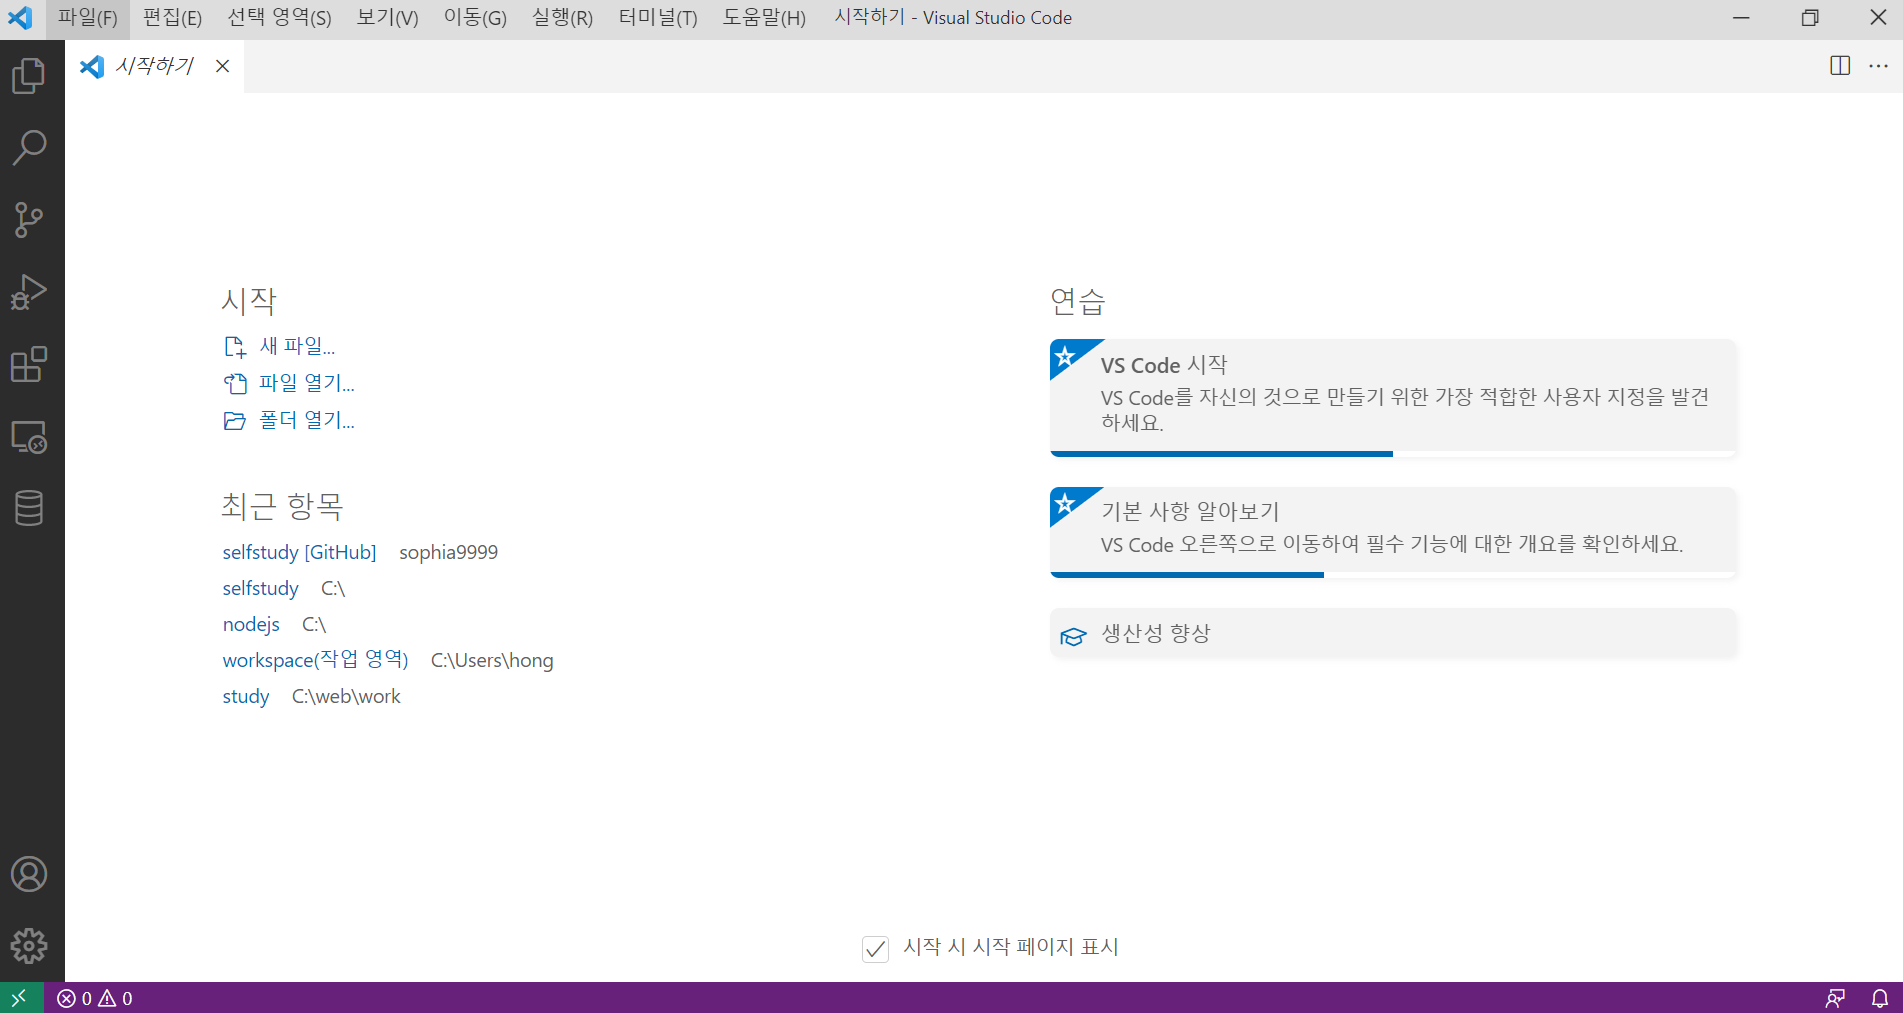Open the Extensions view icon
This screenshot has width=1903, height=1013.
coord(29,364)
